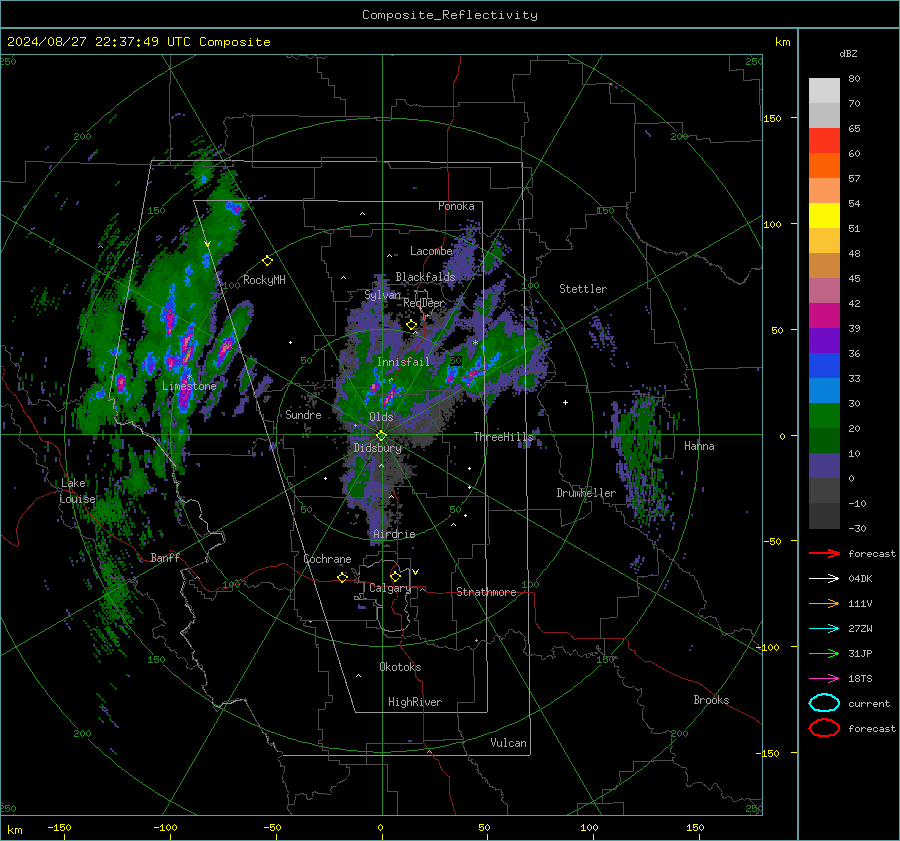
Task: Click the cyan current ellipse legend icon
Action: pyautogui.click(x=824, y=703)
